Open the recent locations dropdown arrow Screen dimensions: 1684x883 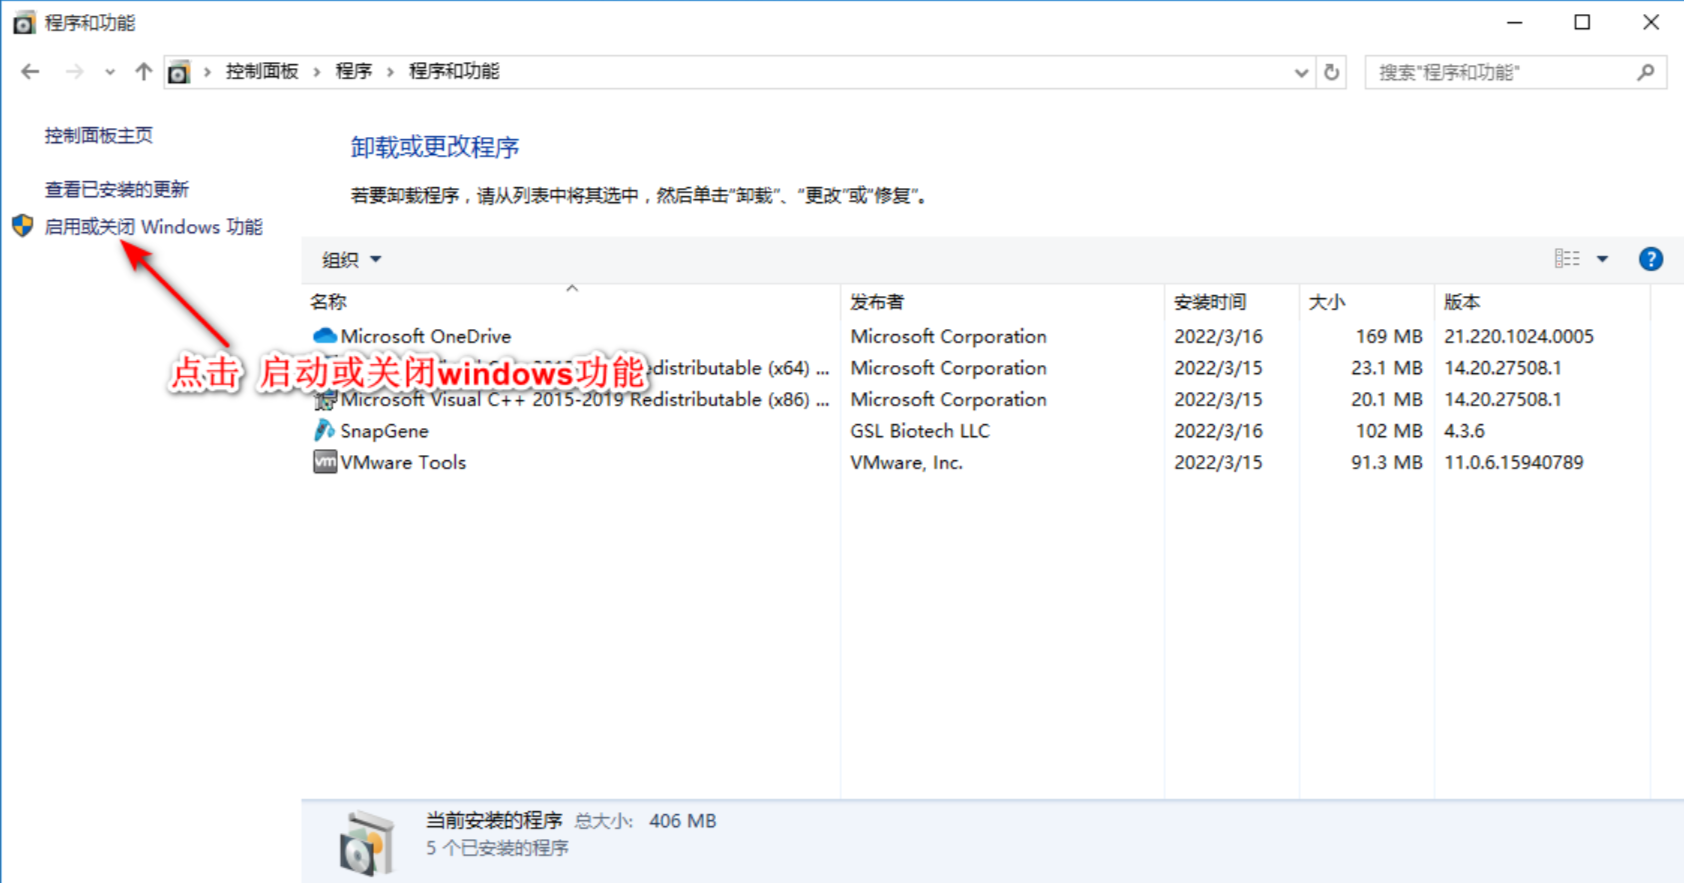tap(109, 72)
